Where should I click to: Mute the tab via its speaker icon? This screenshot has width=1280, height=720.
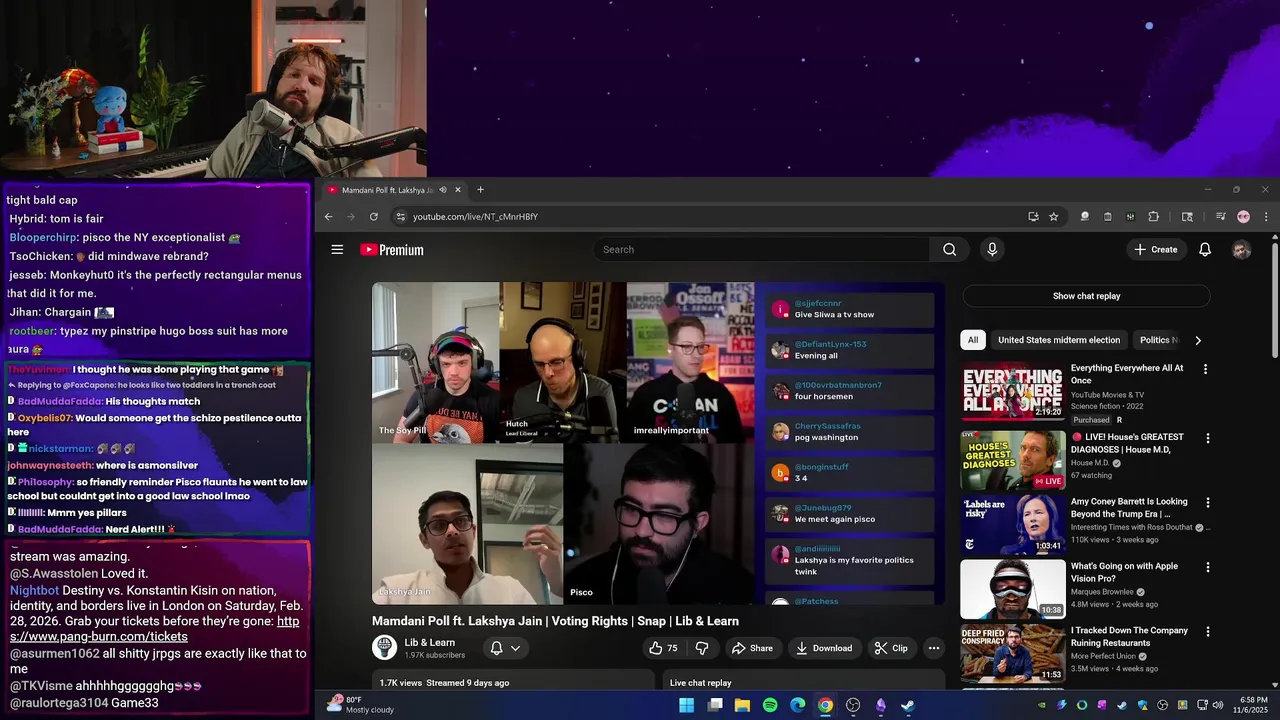click(443, 190)
